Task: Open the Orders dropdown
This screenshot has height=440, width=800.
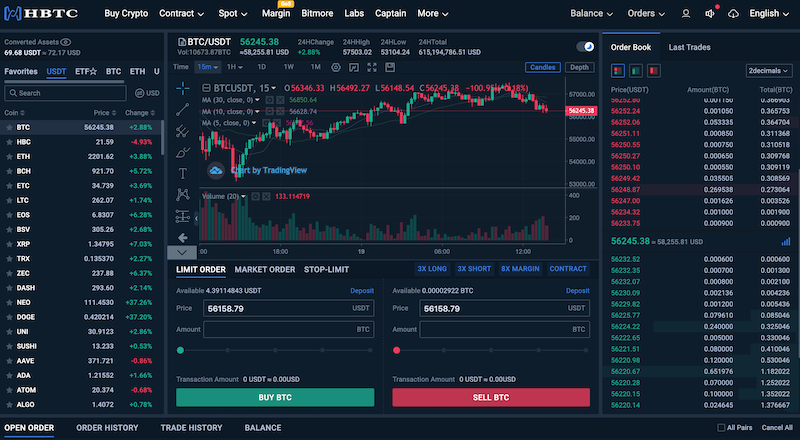Action: tap(646, 14)
